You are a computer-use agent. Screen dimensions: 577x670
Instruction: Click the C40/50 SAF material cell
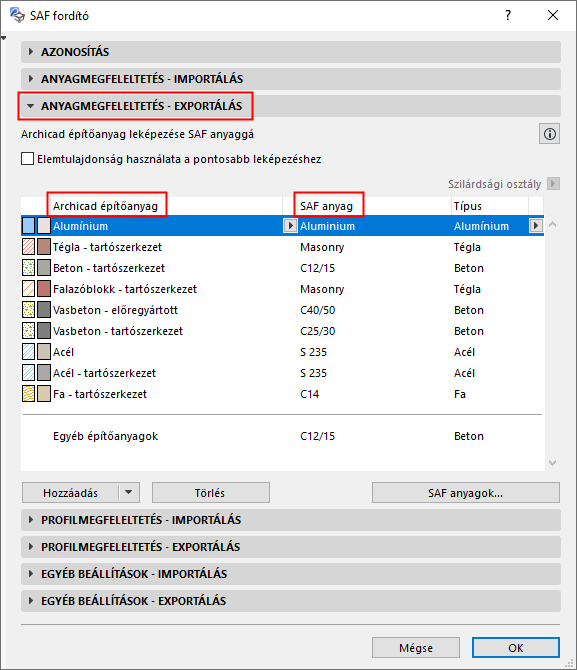pyautogui.click(x=318, y=310)
